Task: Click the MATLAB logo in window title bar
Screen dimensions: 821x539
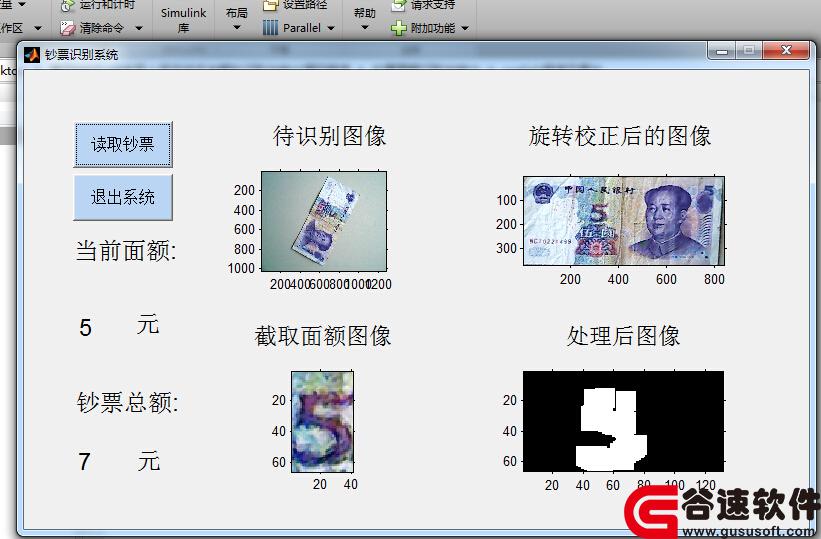Action: pos(31,54)
